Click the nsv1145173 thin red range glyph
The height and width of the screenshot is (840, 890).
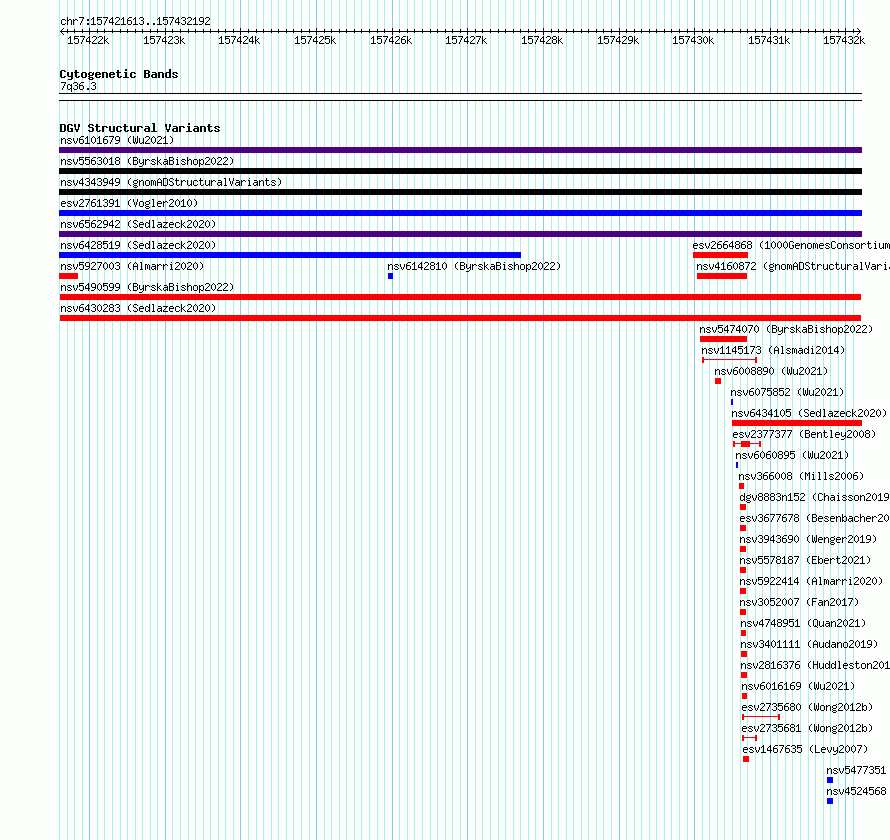pos(729,360)
